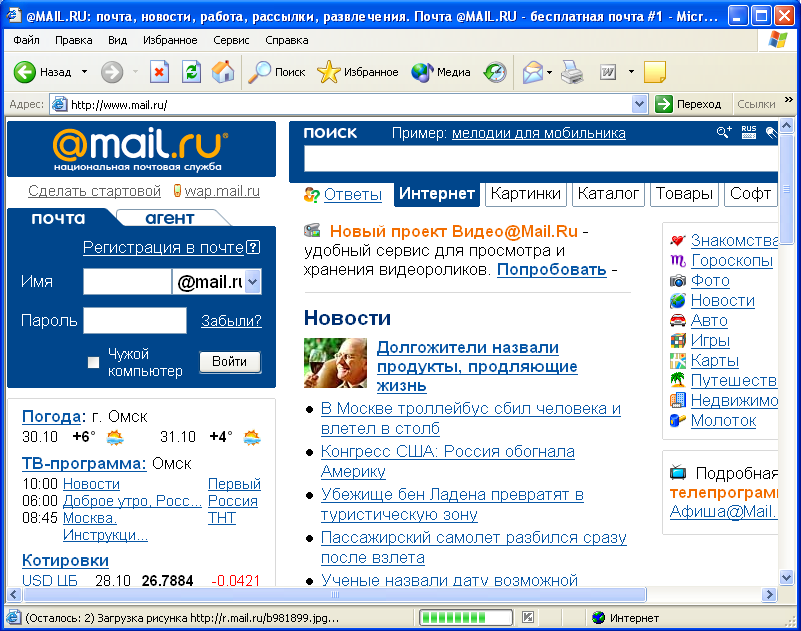Click the advanced search magnifier icon
801x631 pixels.
pyautogui.click(x=724, y=133)
